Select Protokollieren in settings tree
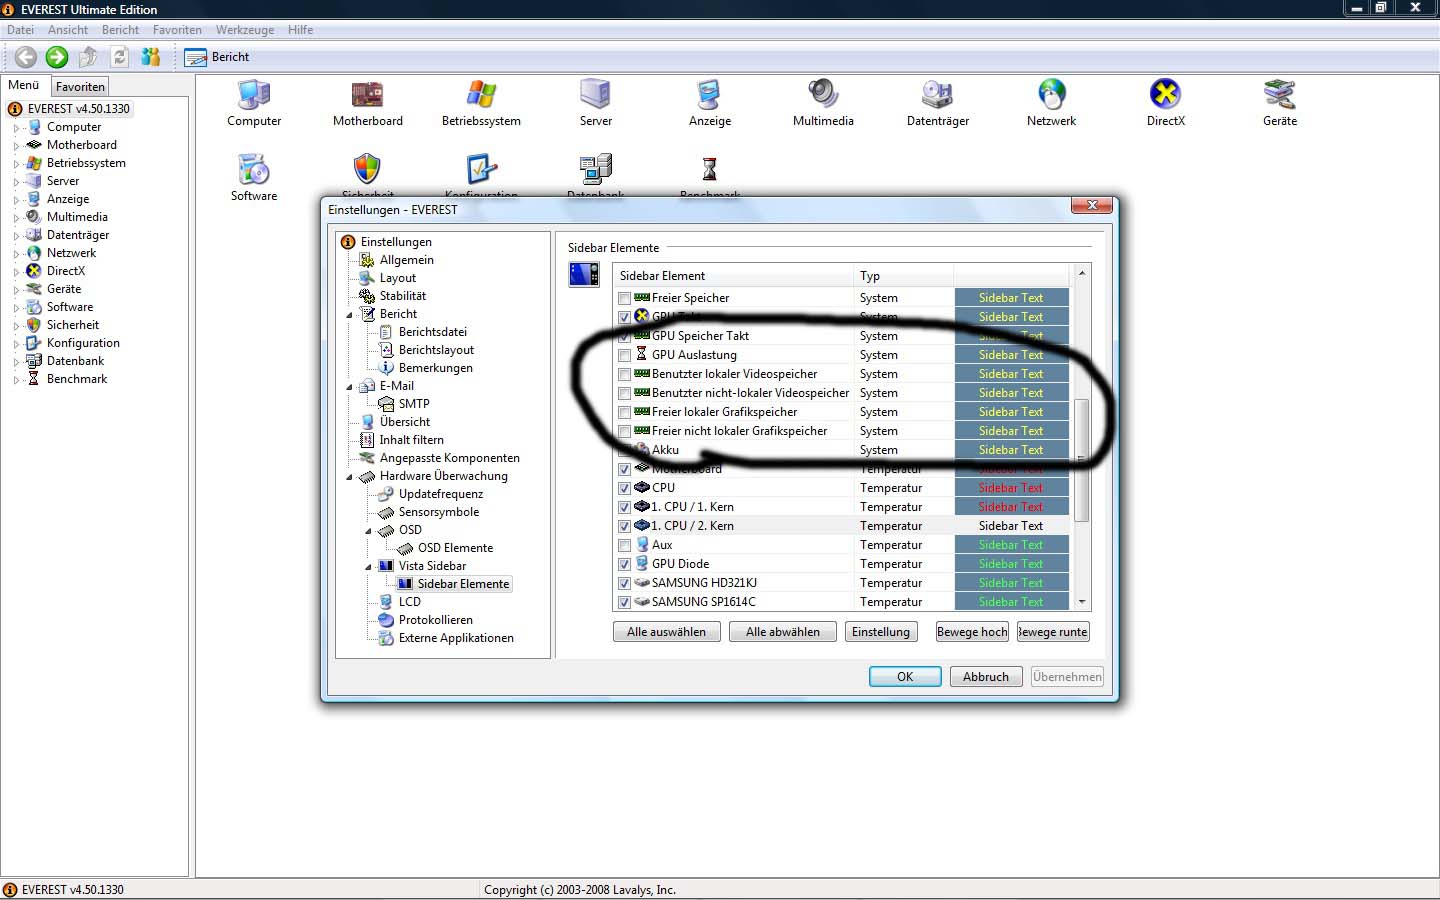This screenshot has width=1440, height=900. 436,620
